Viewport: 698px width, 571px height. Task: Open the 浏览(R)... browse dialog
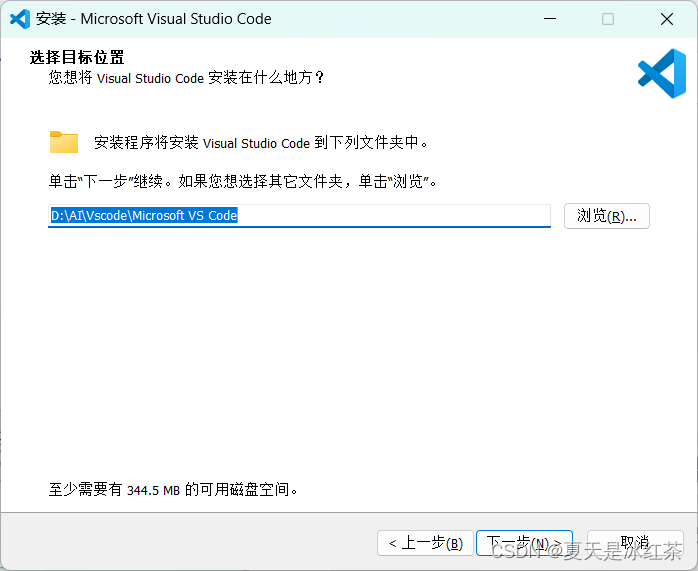click(x=607, y=216)
